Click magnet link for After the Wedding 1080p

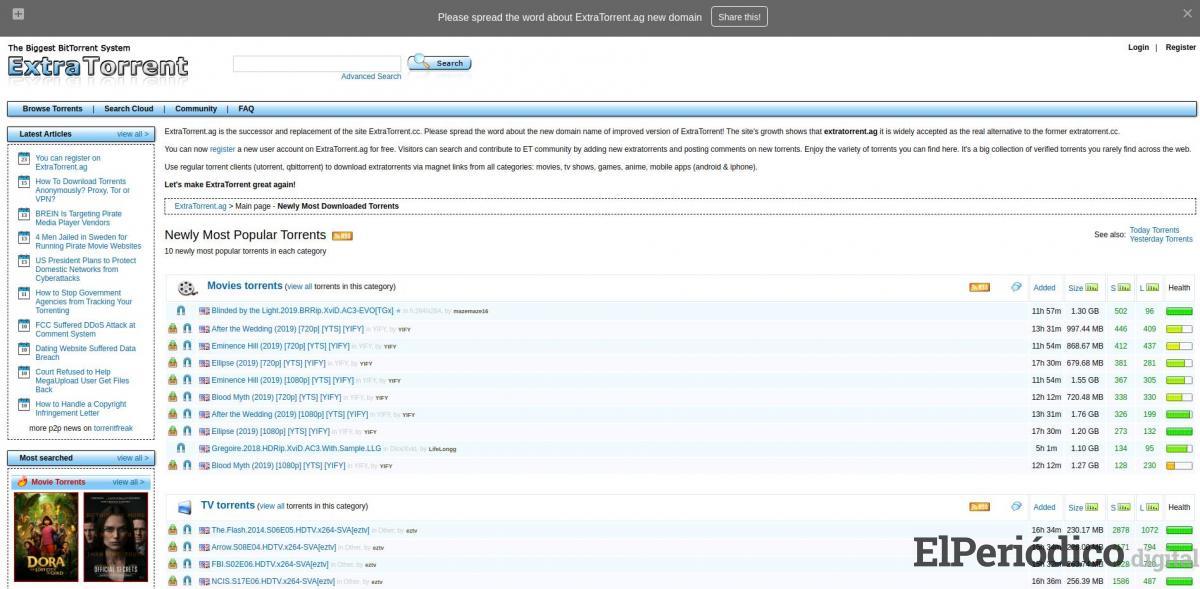point(186,414)
